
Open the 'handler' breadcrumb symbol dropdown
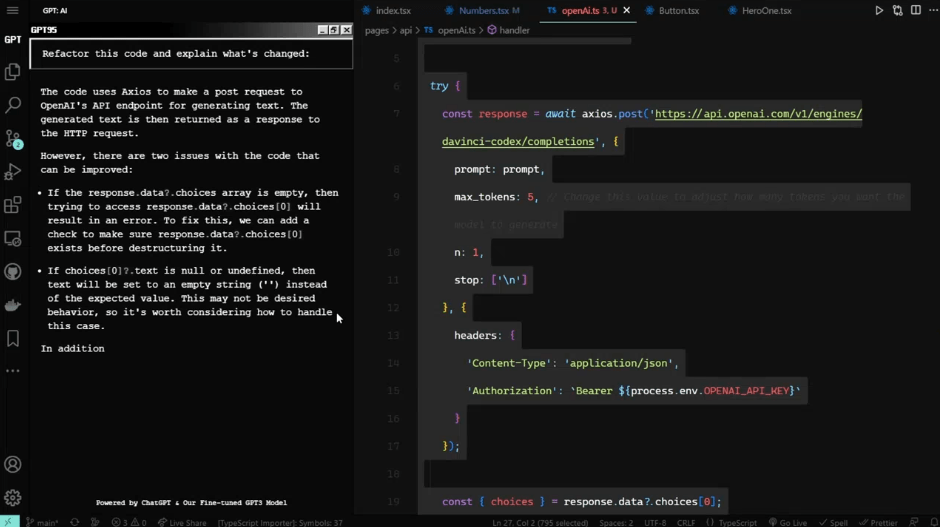[514, 31]
